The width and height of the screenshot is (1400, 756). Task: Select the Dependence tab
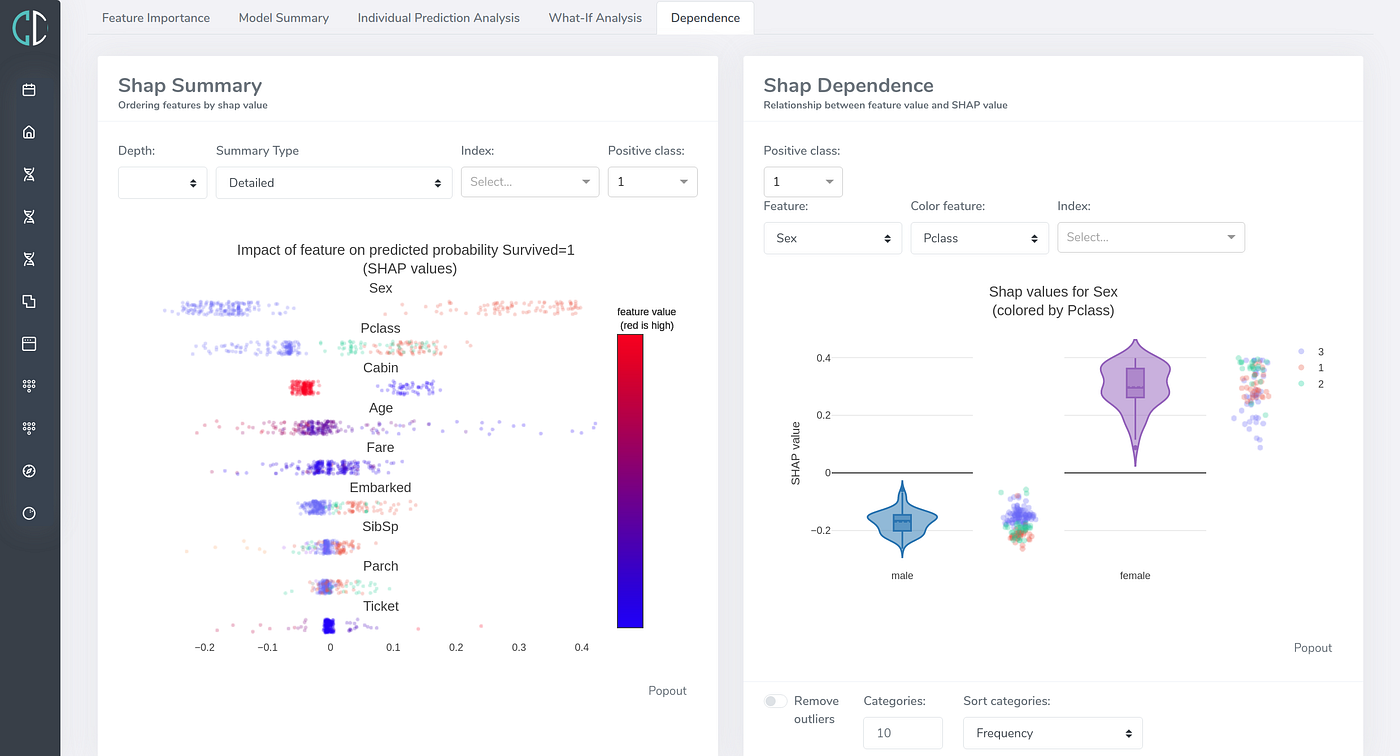click(706, 18)
